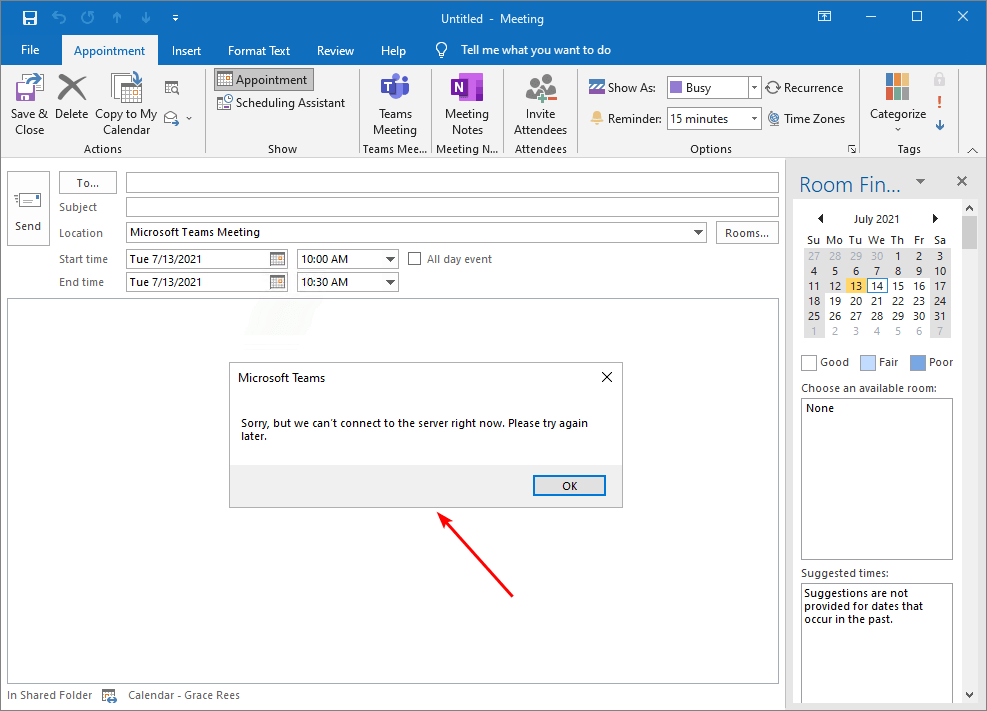Click the Time Zones button
Viewport: 987px width, 711px height.
[806, 118]
